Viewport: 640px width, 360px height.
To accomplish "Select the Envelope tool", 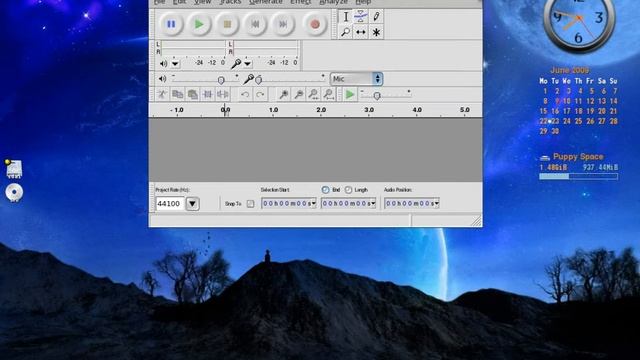I will pyautogui.click(x=361, y=16).
